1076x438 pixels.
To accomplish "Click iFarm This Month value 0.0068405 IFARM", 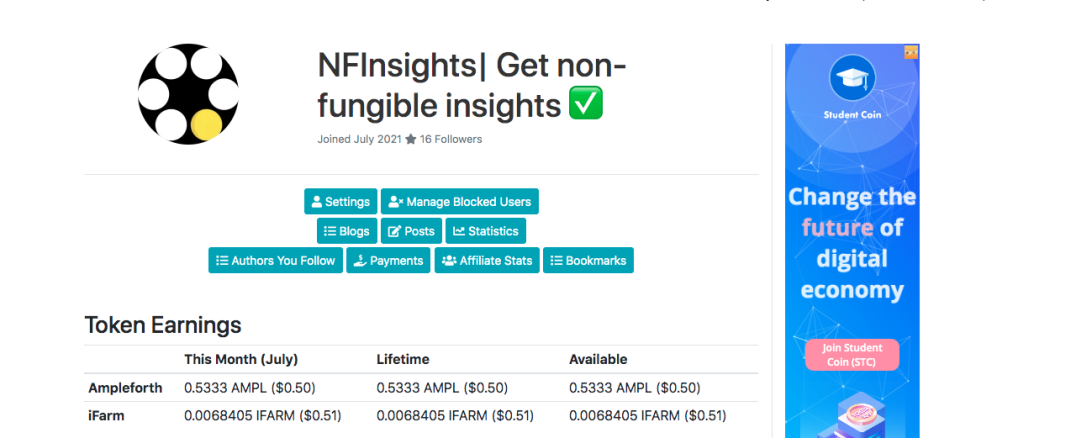I will coord(263,415).
